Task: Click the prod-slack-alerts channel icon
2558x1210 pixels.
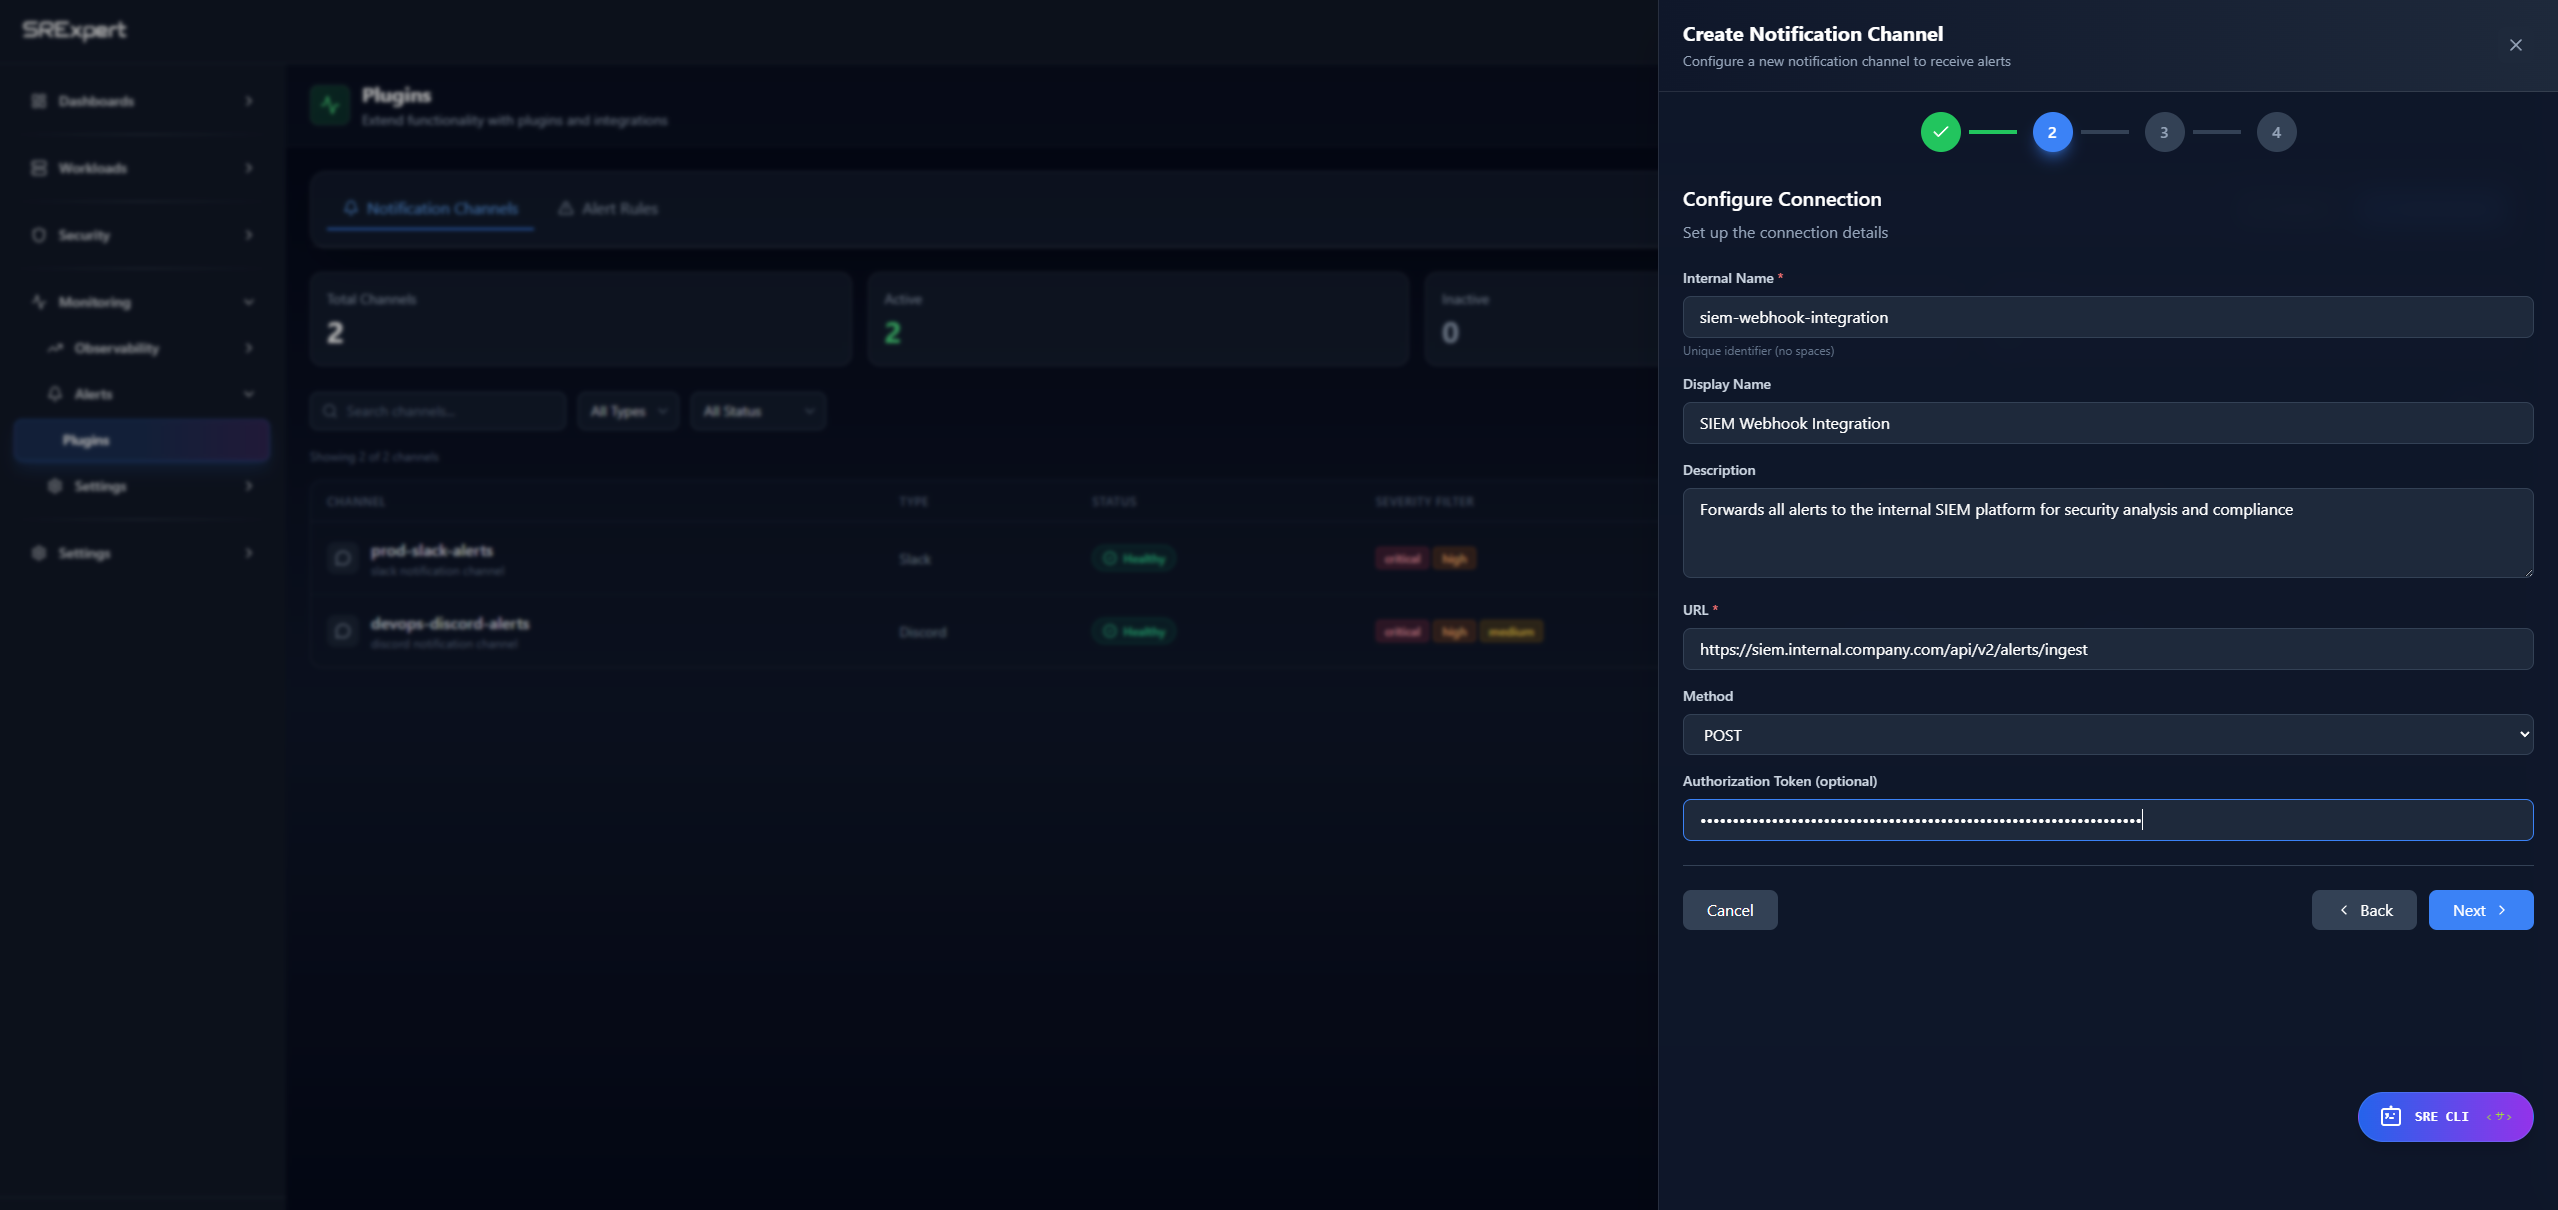Action: point(341,558)
